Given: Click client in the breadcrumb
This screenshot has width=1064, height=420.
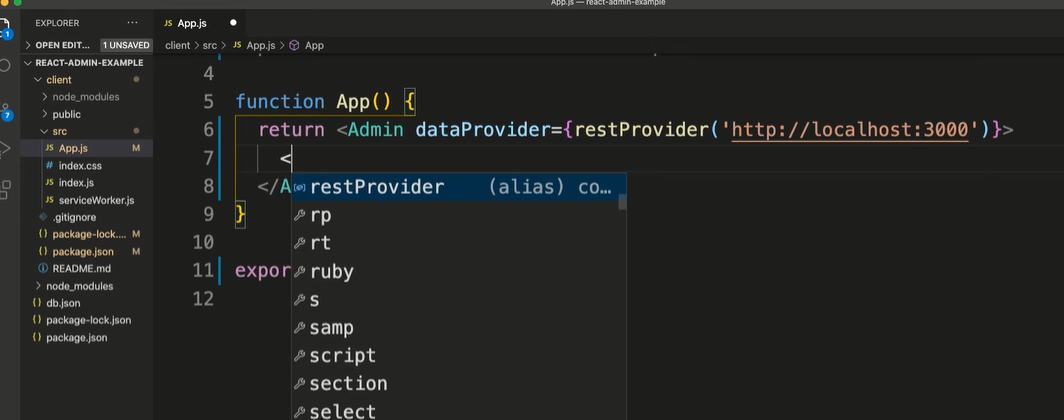Looking at the screenshot, I should [177, 45].
